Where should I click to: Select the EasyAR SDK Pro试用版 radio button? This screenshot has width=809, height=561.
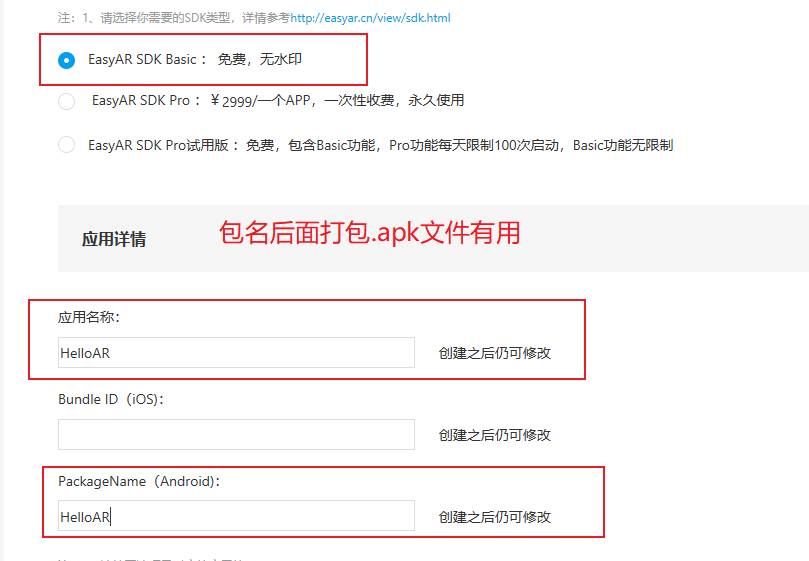[x=67, y=145]
